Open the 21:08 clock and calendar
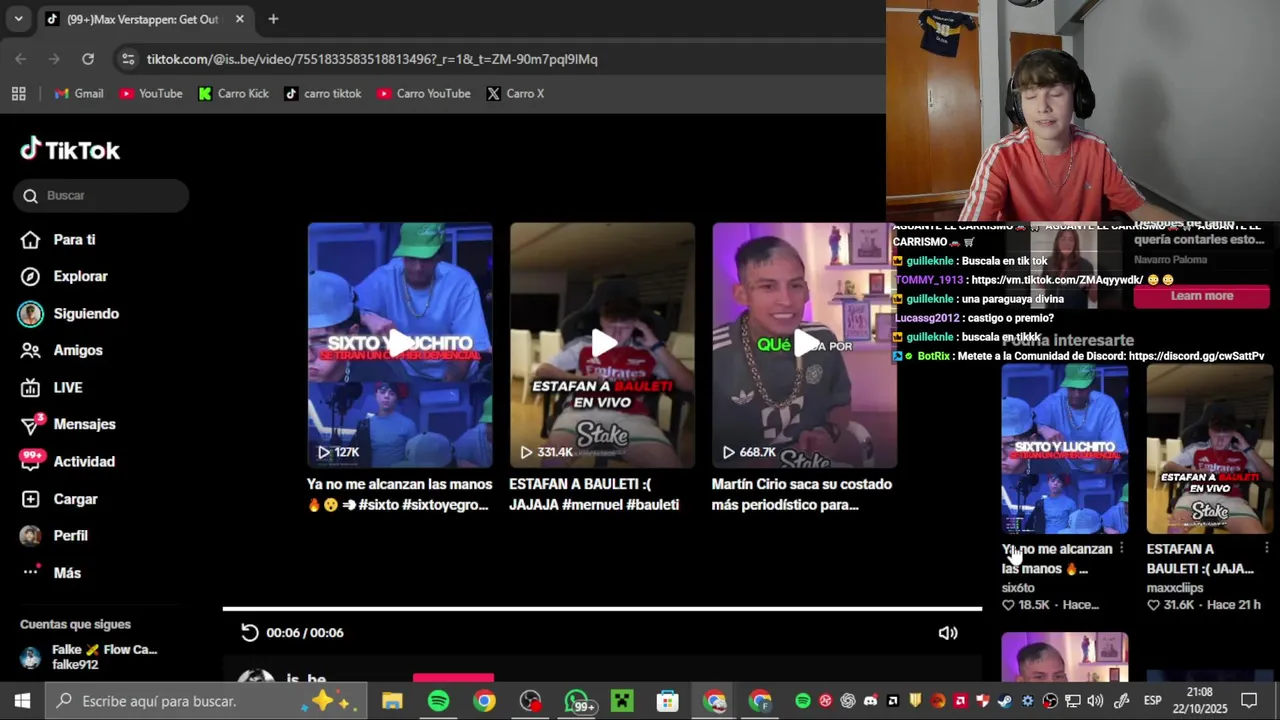 [x=1200, y=701]
